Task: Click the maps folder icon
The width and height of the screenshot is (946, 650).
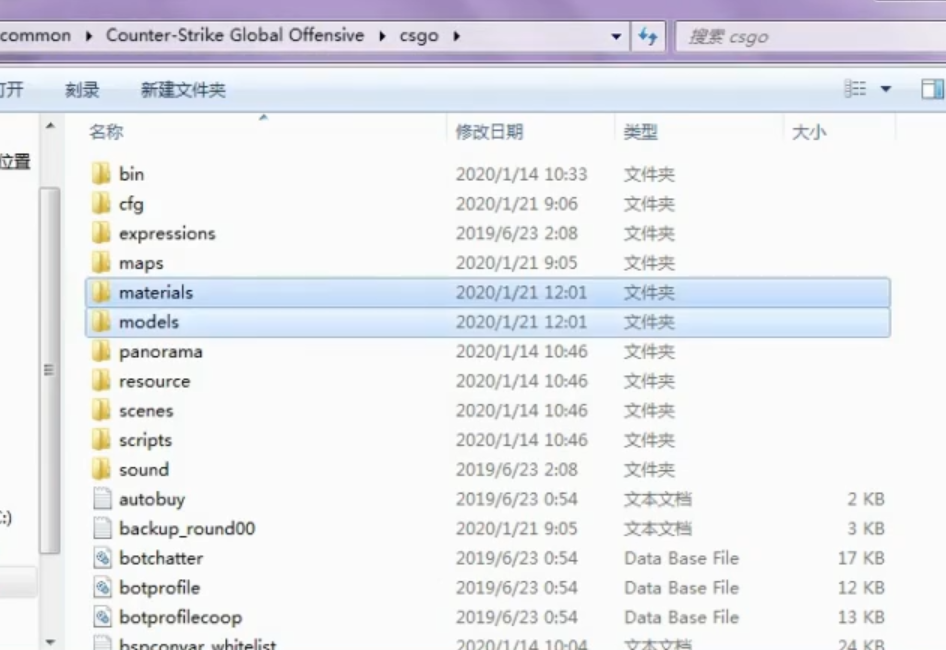Action: (101, 263)
